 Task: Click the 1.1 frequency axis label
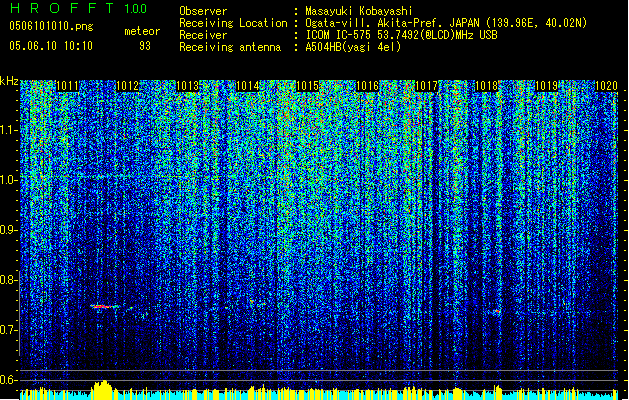click(x=8, y=130)
